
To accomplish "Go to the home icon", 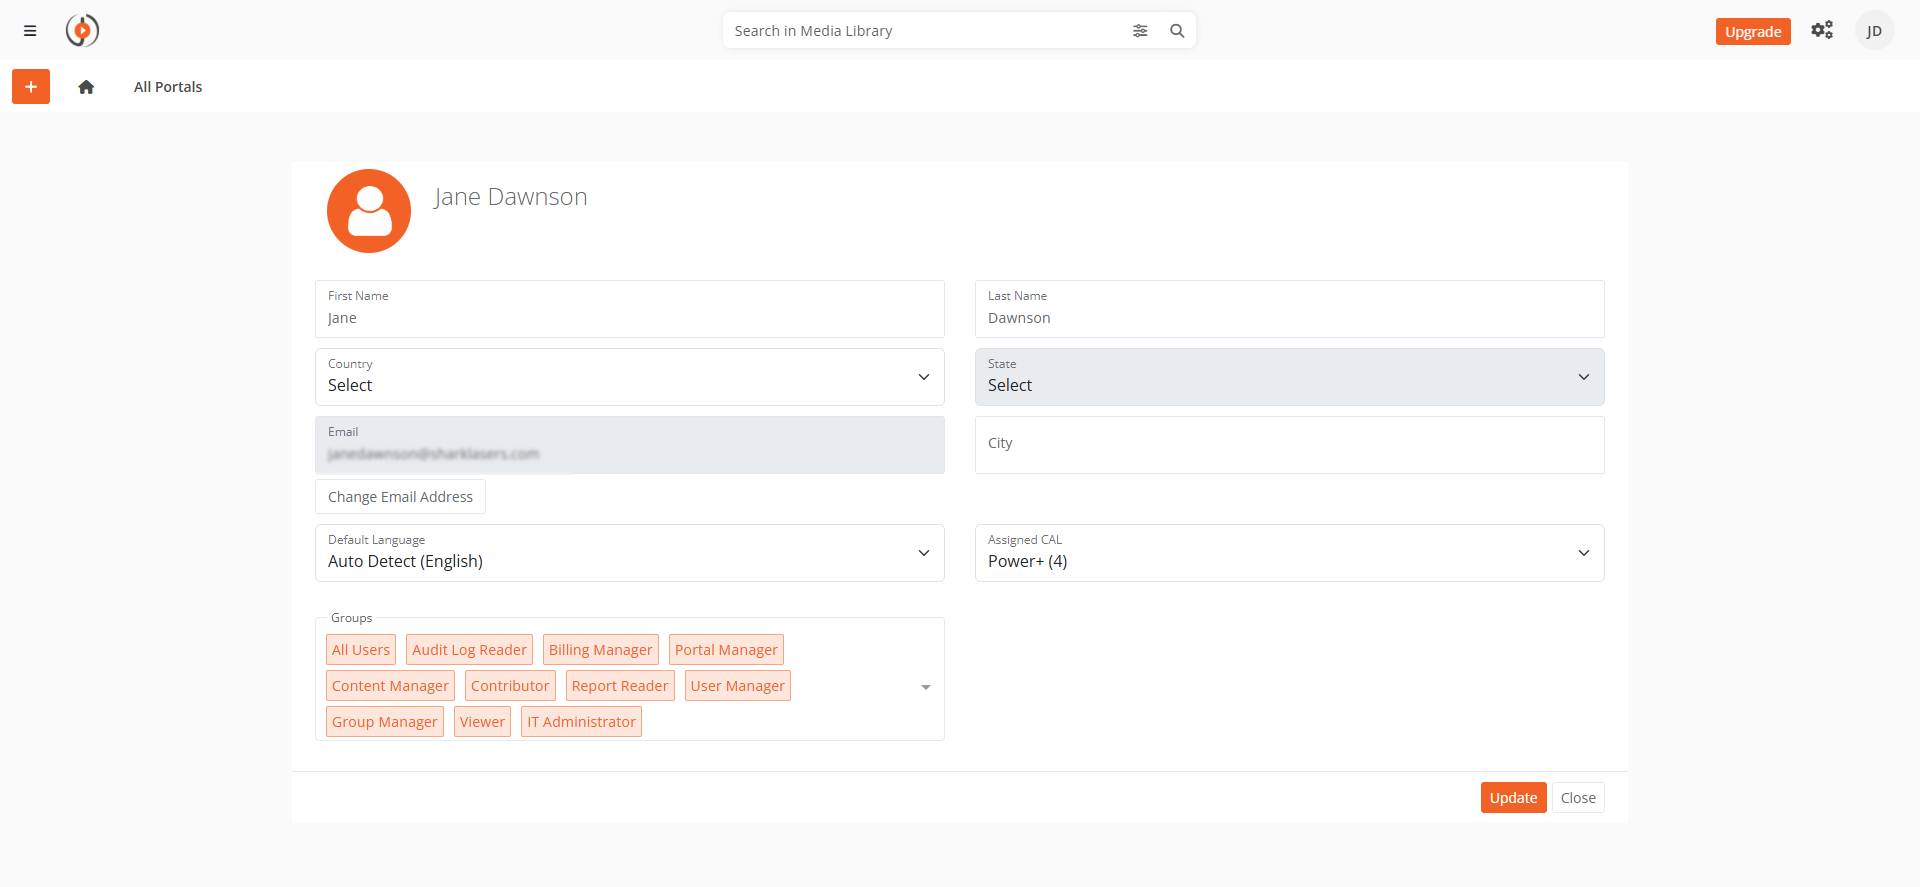I will [x=86, y=87].
